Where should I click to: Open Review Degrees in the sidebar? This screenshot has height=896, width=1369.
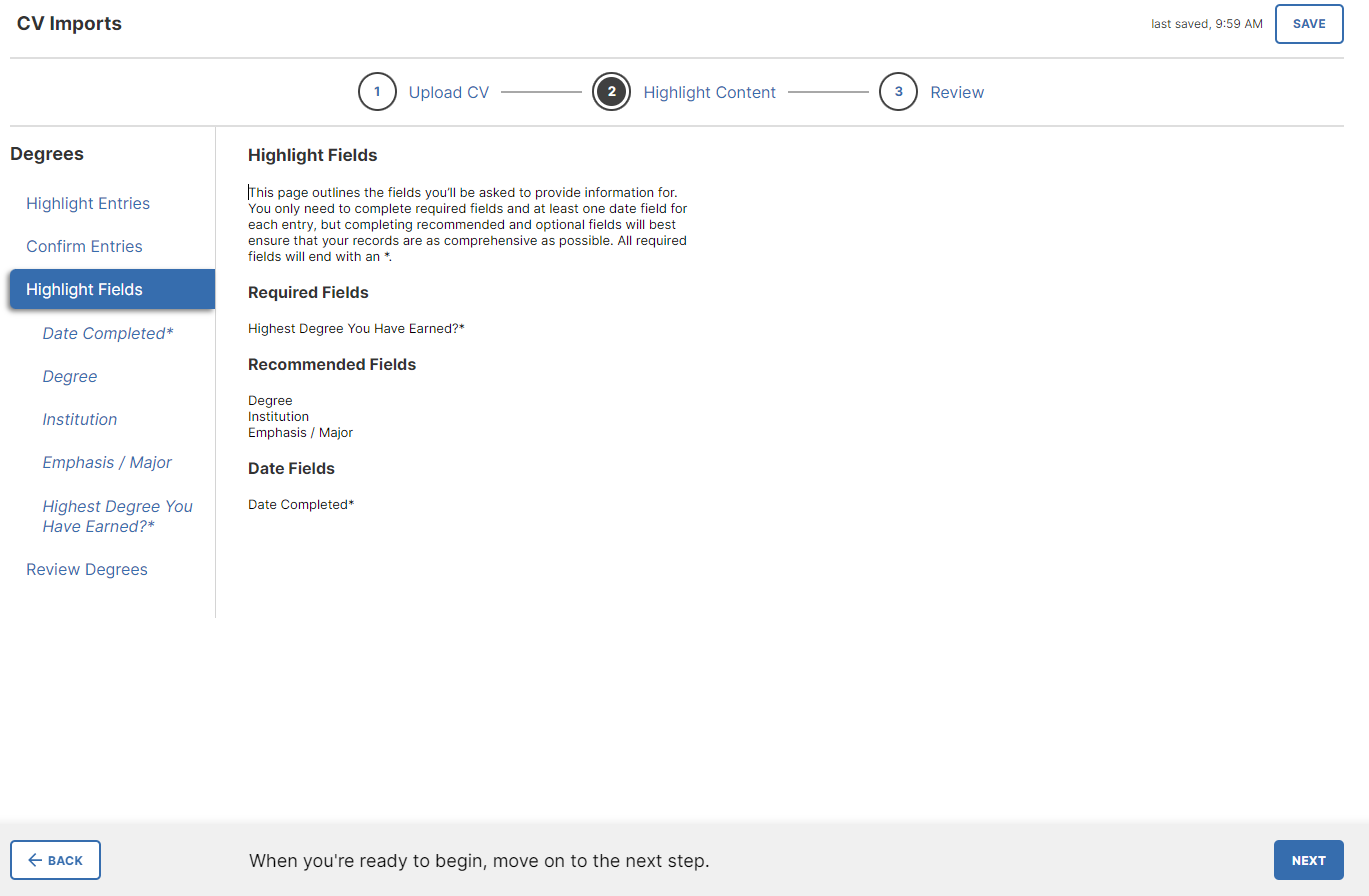(x=87, y=569)
